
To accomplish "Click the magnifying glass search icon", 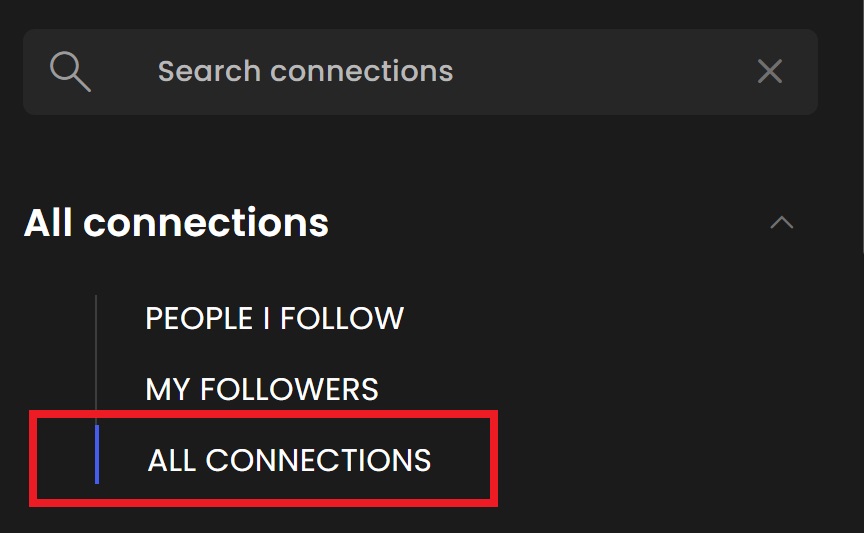I will pos(70,71).
